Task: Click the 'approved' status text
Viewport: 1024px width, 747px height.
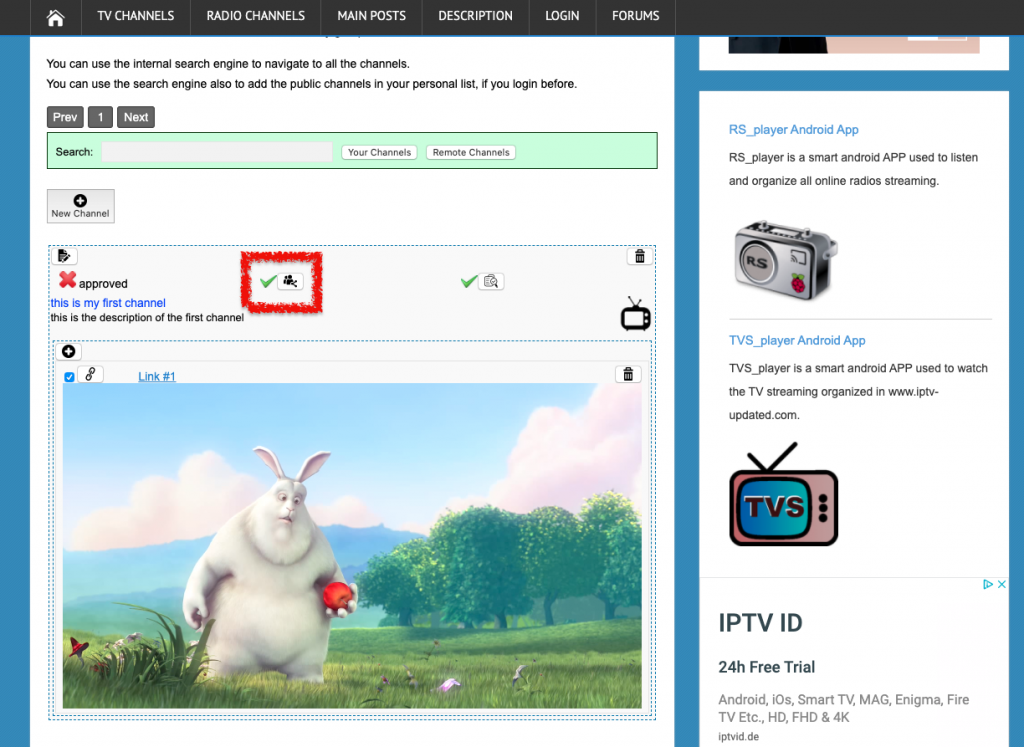Action: 103,284
